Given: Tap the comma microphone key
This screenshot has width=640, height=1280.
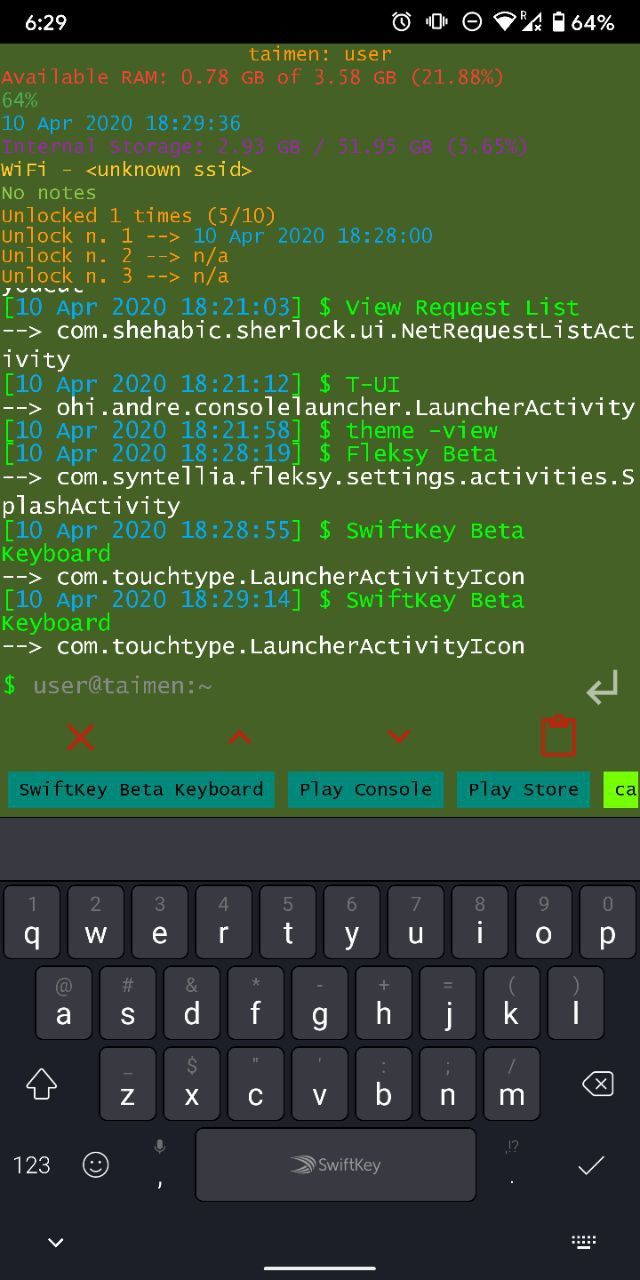Looking at the screenshot, I should pos(160,1164).
